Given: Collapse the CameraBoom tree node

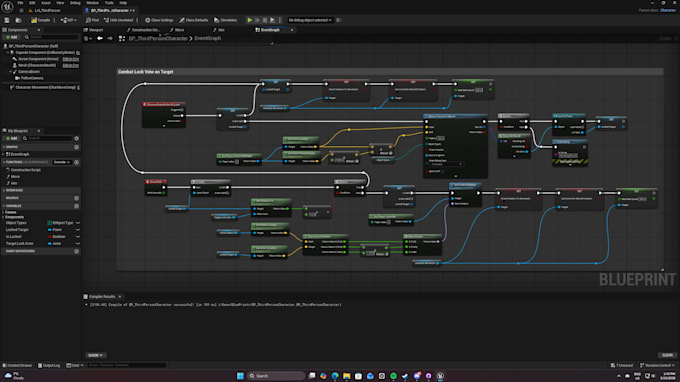Looking at the screenshot, I should point(11,72).
